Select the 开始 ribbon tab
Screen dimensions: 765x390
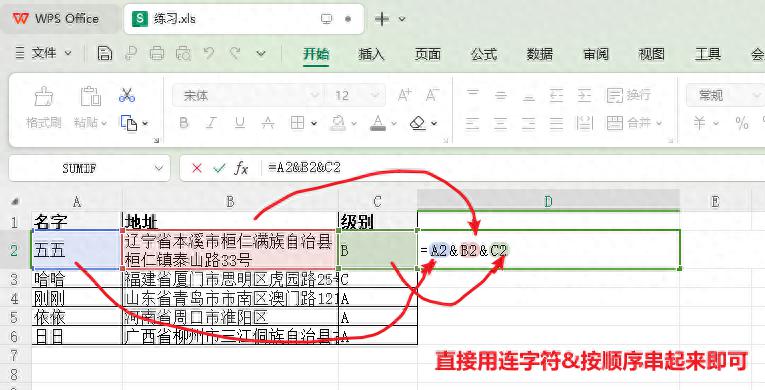pyautogui.click(x=316, y=54)
